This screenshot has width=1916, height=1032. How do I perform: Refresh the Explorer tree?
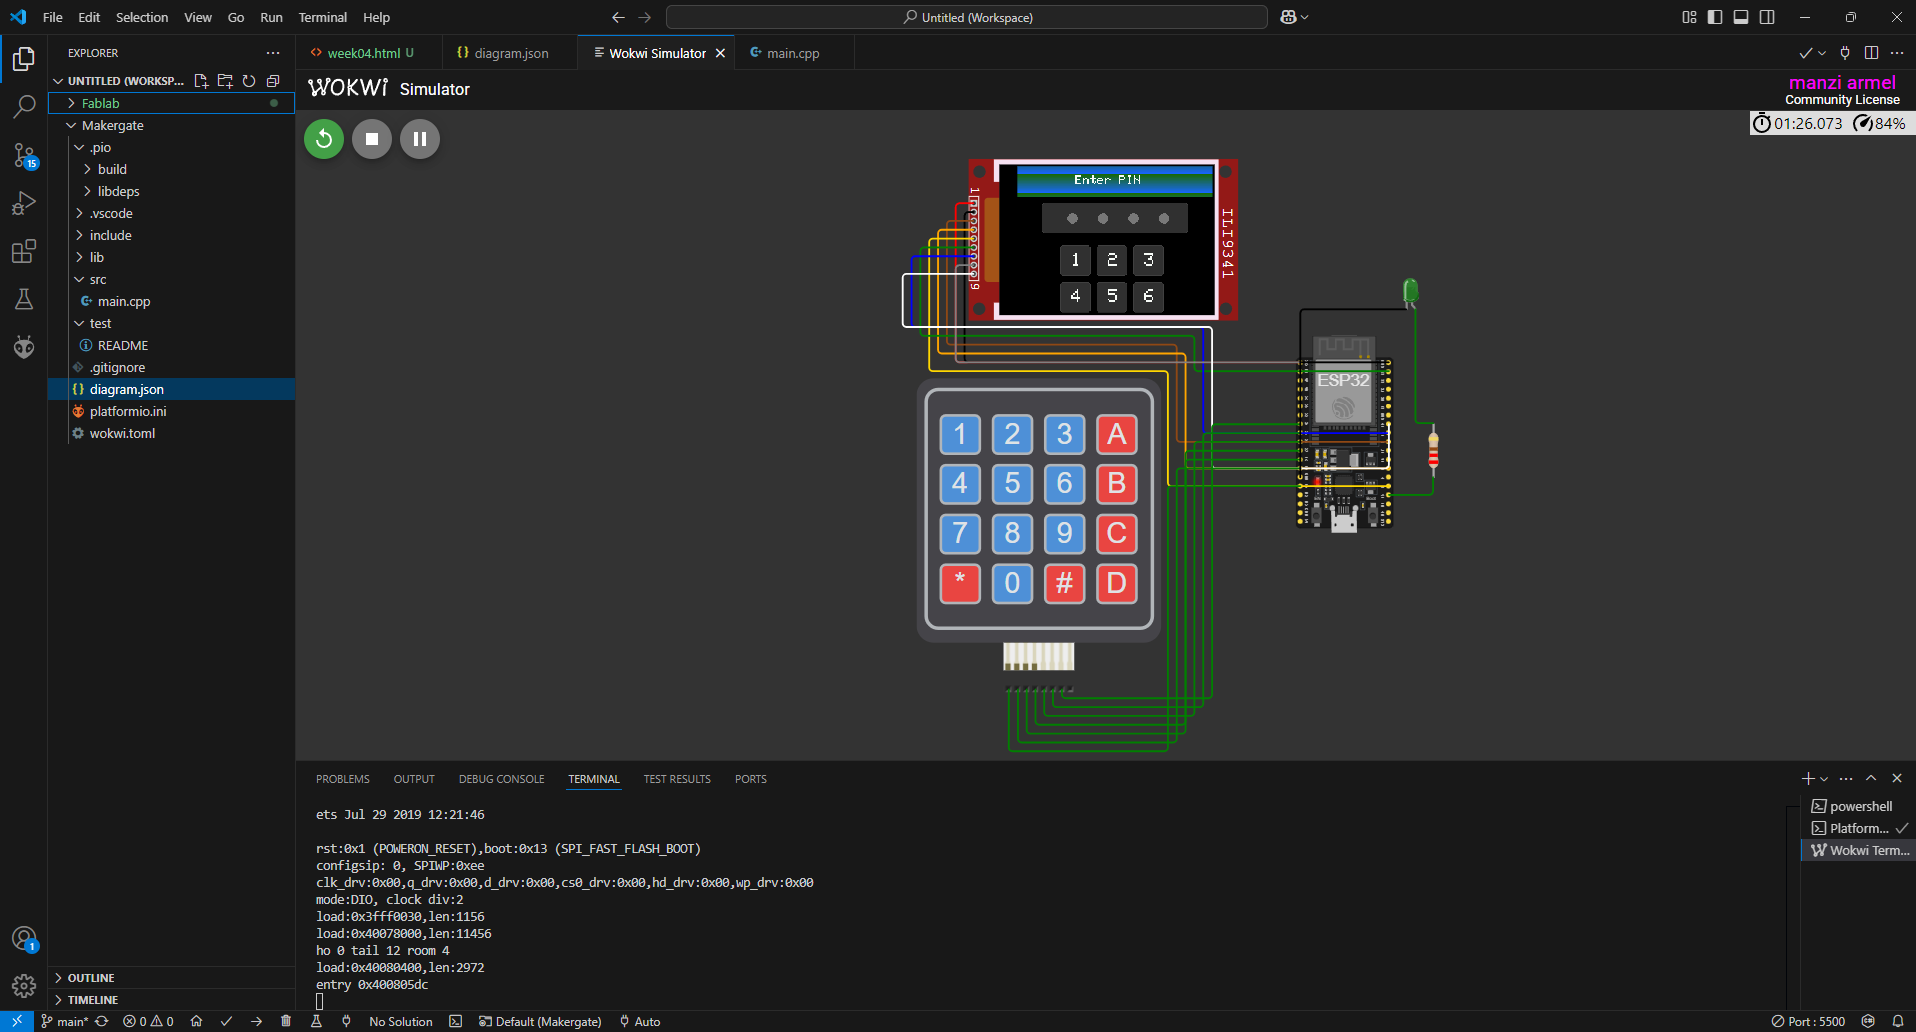(x=249, y=81)
